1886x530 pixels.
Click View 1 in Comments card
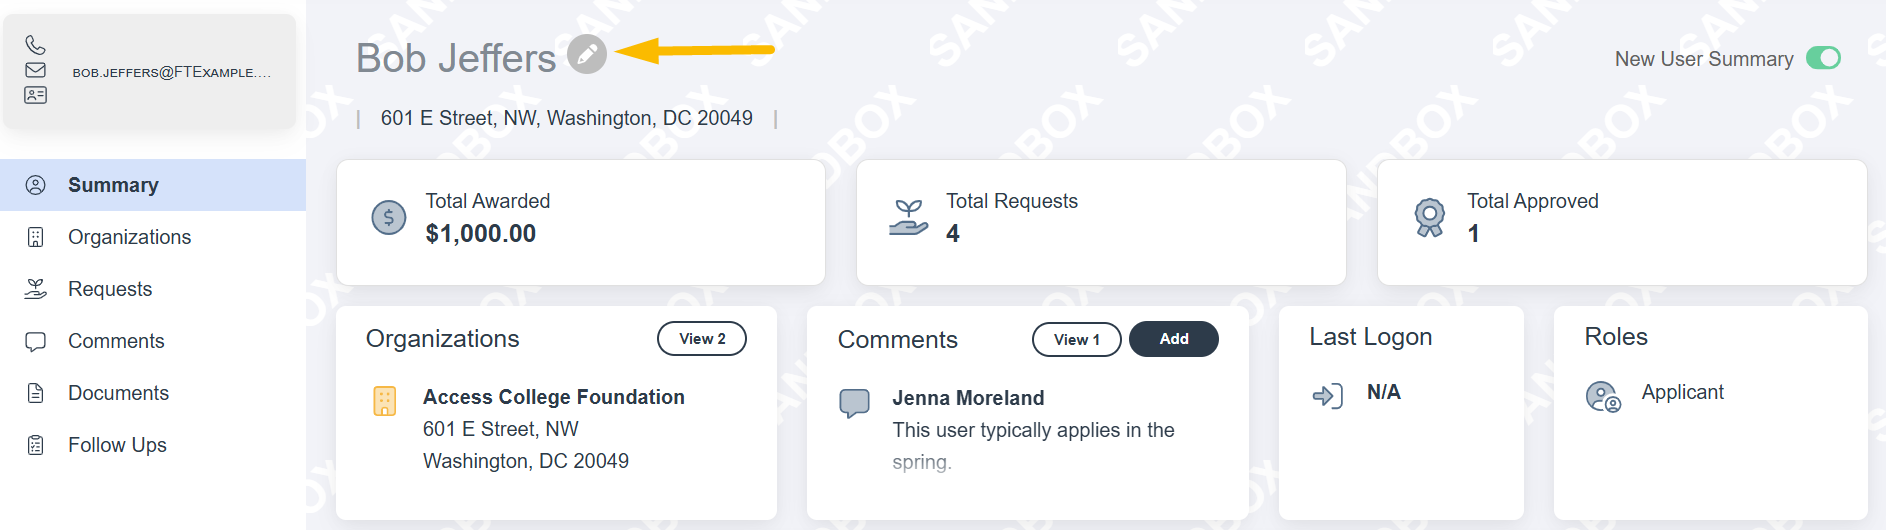pyautogui.click(x=1077, y=339)
